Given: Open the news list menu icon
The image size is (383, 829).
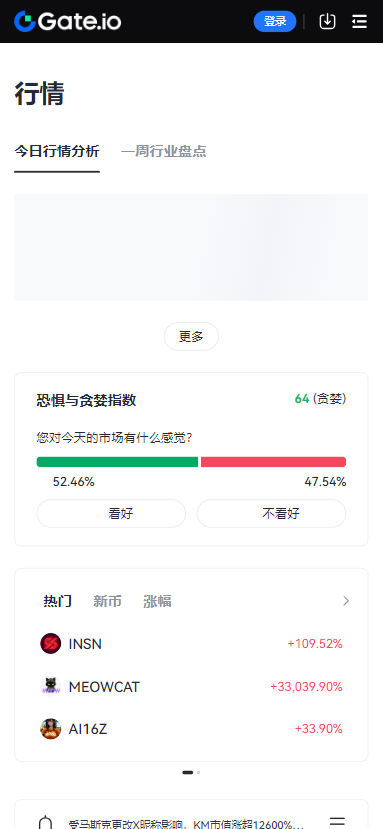Looking at the screenshot, I should [x=338, y=822].
